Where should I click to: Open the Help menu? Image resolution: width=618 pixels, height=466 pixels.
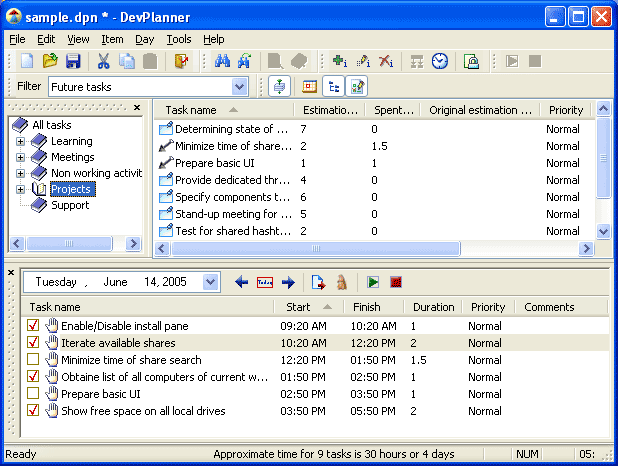[214, 39]
